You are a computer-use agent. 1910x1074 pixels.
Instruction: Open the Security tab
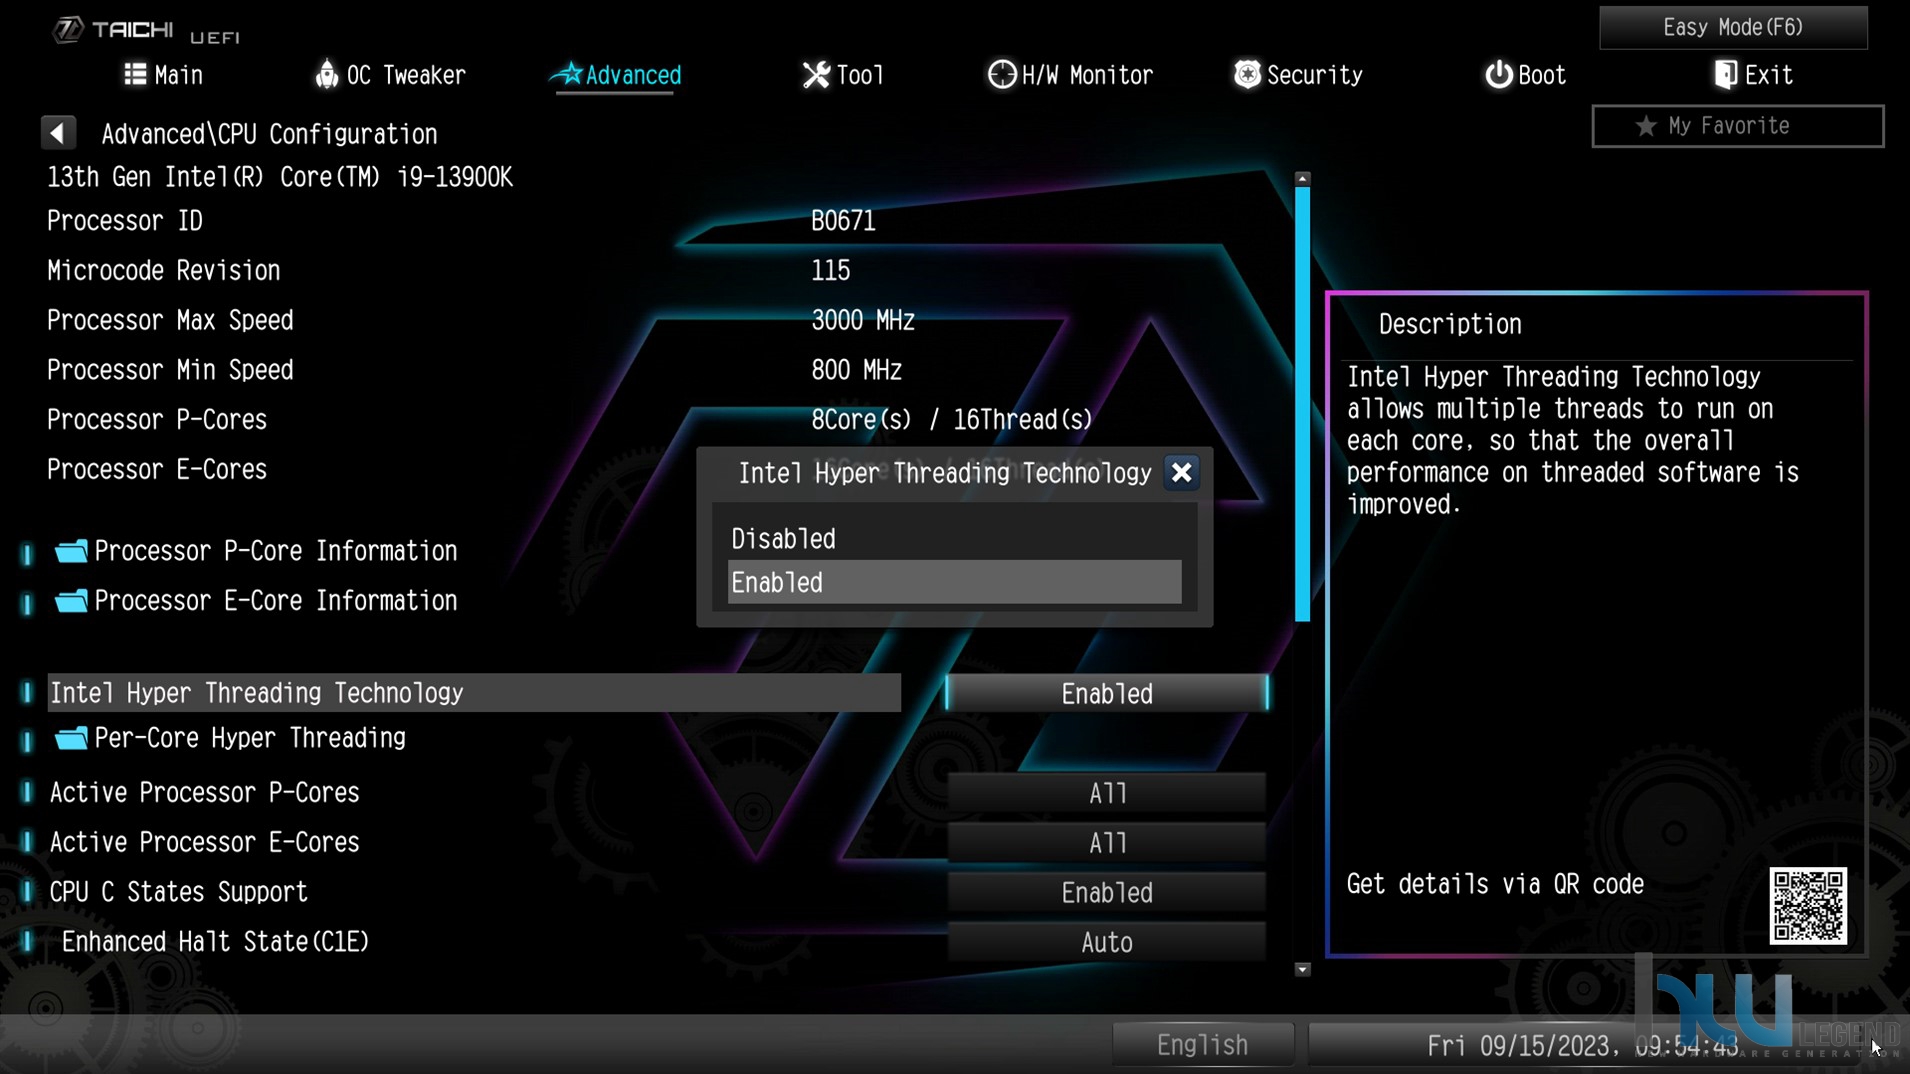pos(1298,75)
